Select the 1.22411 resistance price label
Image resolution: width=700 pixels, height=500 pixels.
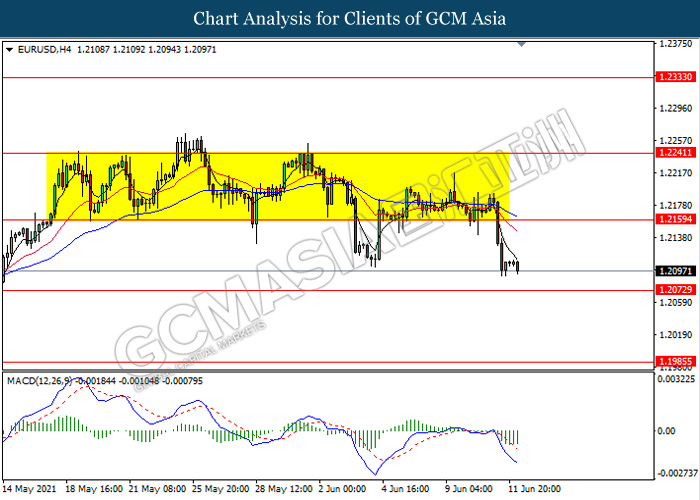pos(675,153)
